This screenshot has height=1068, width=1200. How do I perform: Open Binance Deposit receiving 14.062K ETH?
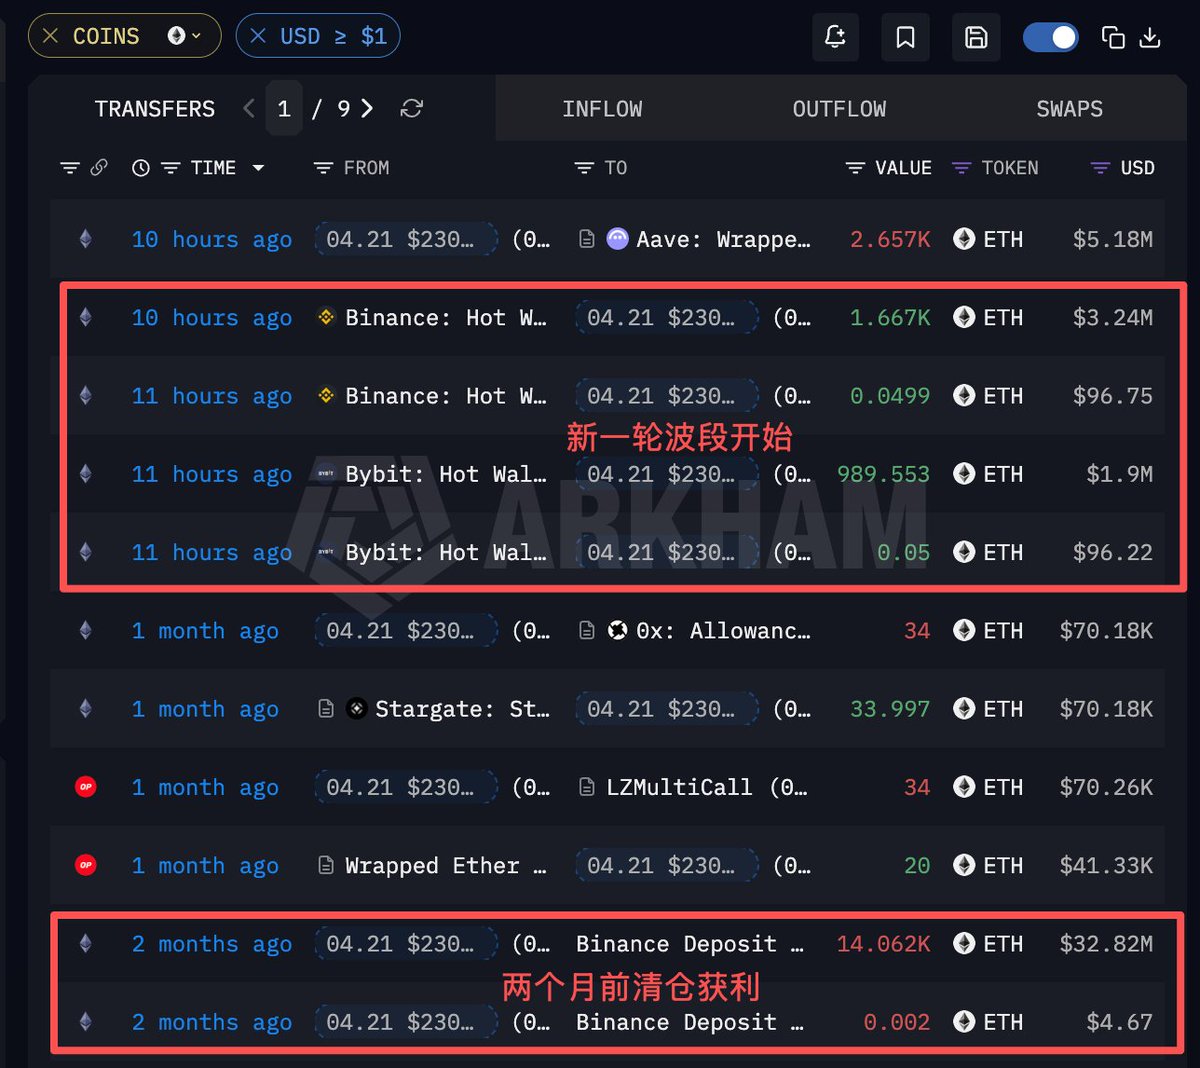pos(689,944)
